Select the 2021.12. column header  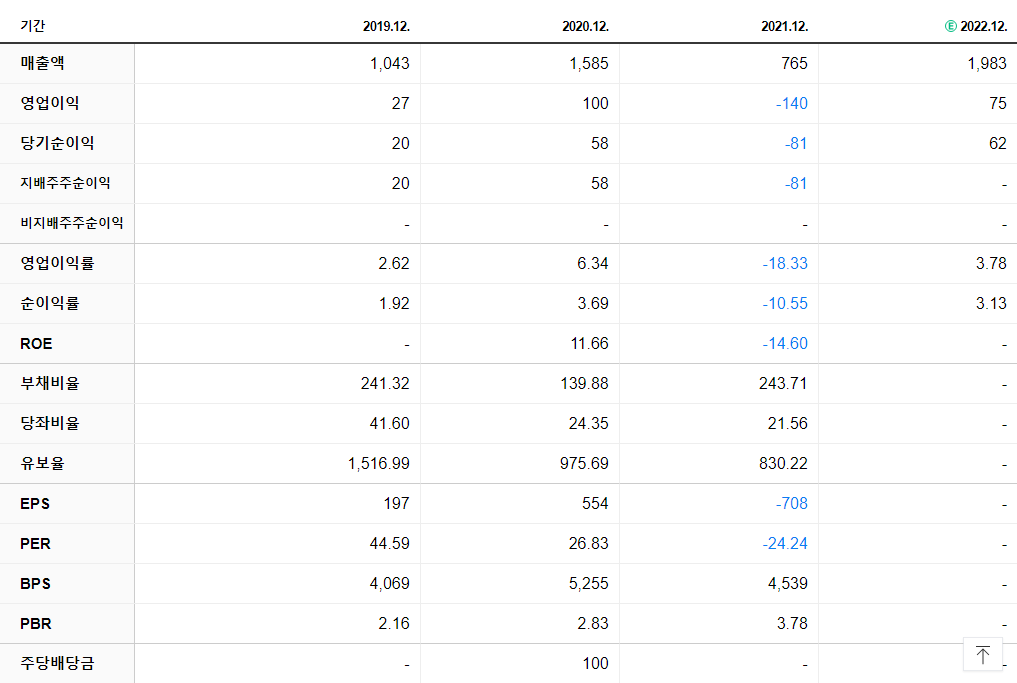point(784,27)
